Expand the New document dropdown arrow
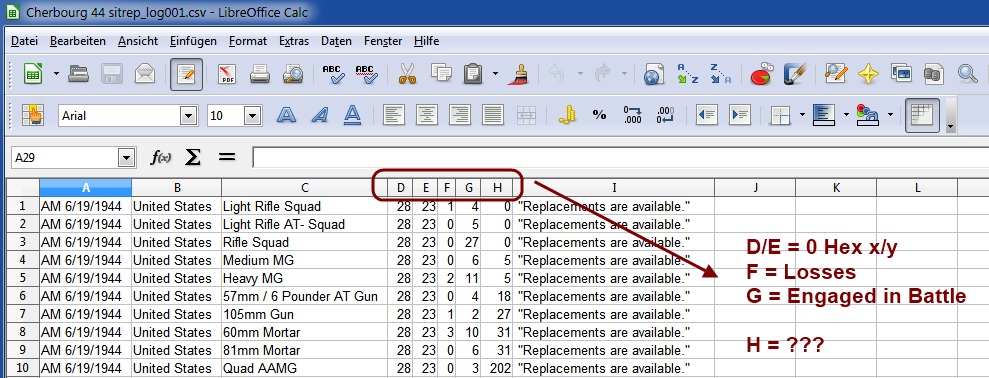989x378 pixels. coord(56,74)
